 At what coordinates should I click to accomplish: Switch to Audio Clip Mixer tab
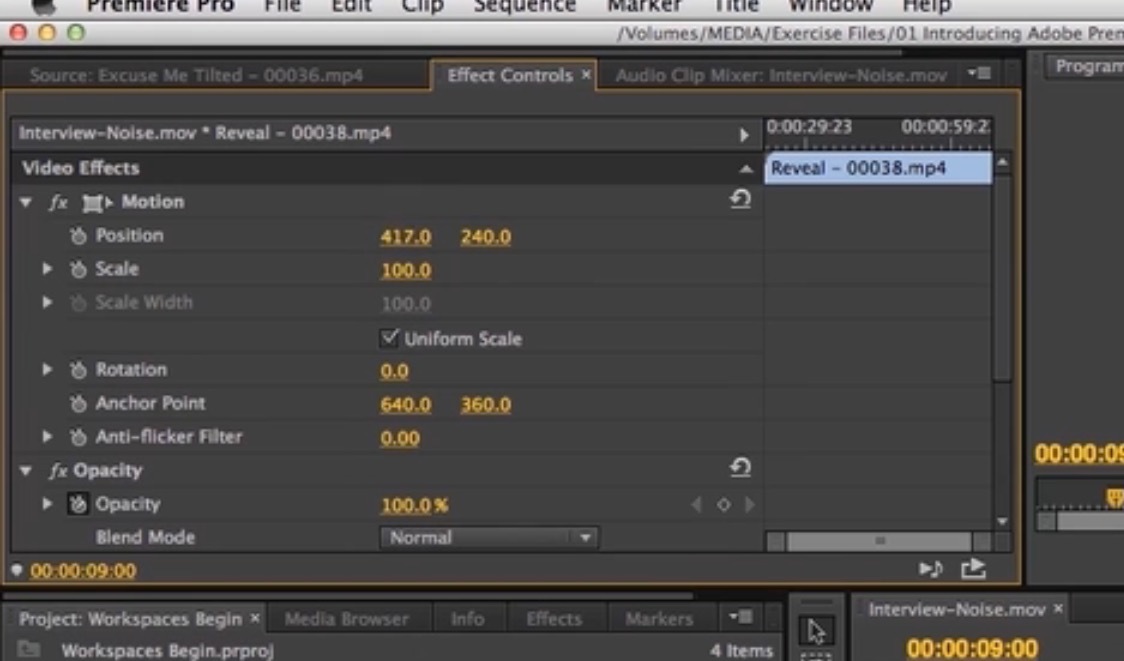point(781,75)
